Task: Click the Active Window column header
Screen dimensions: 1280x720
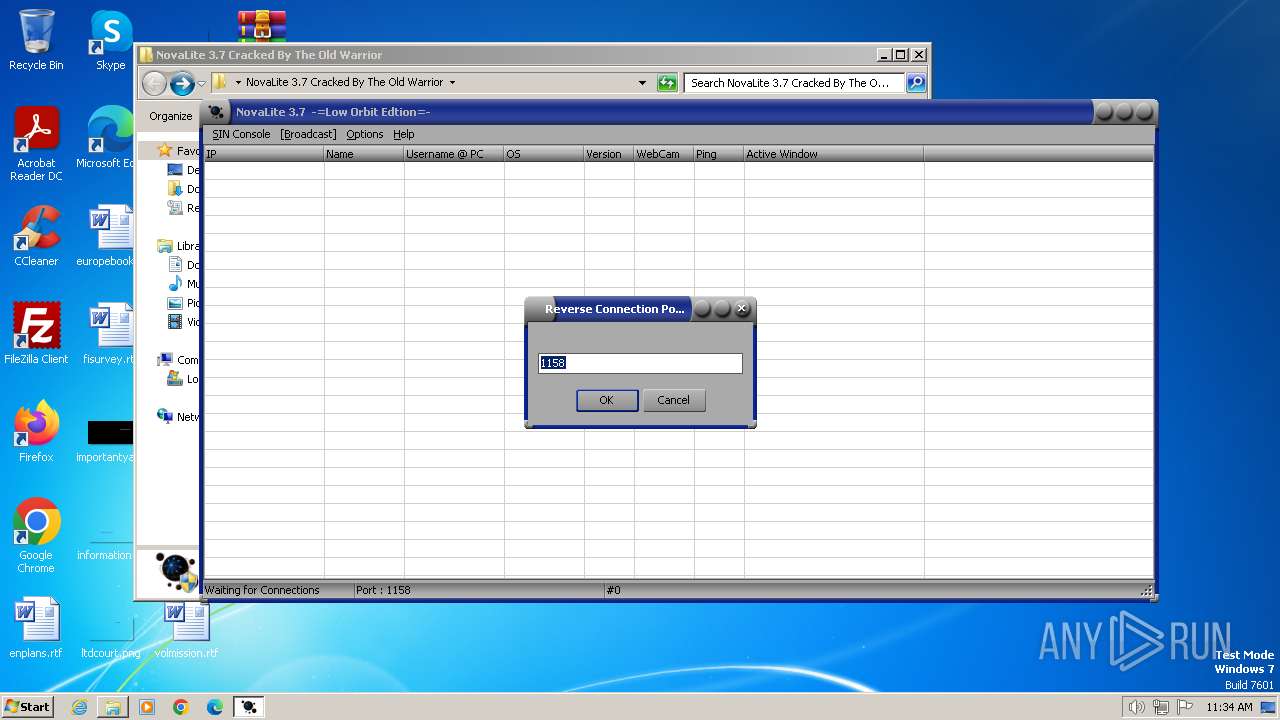Action: coord(834,154)
